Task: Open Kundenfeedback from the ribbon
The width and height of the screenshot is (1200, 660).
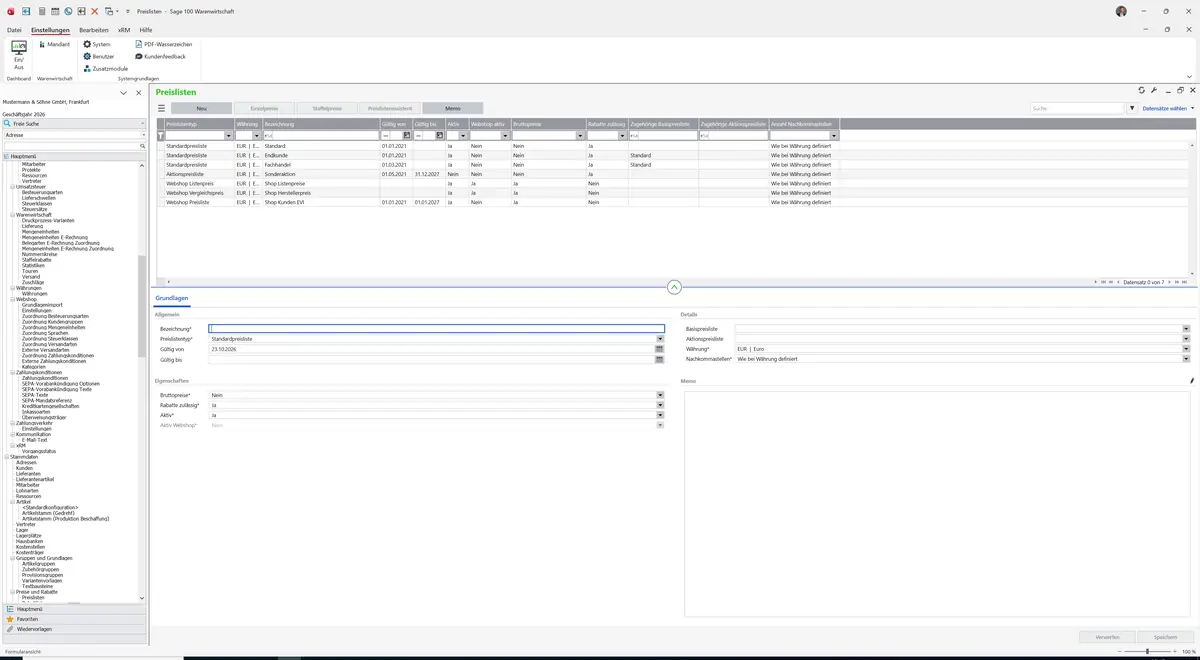Action: click(160, 56)
